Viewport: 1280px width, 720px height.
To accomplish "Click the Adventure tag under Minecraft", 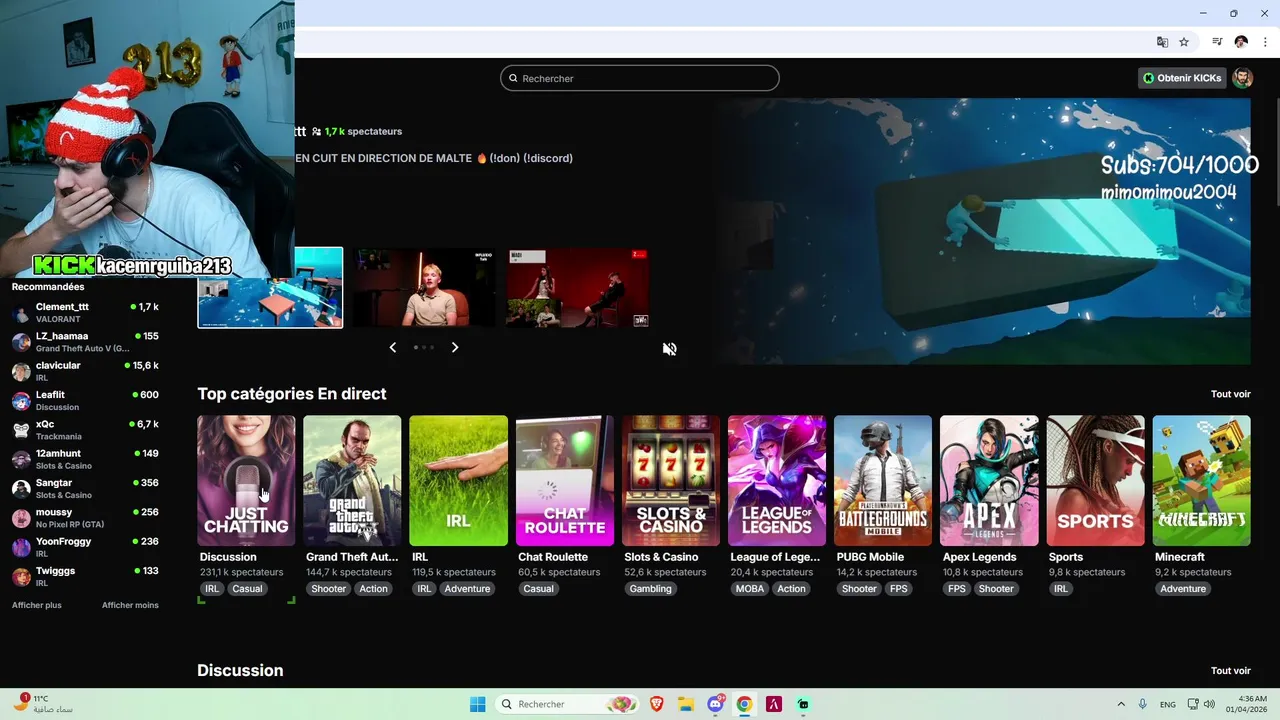I will [x=1183, y=589].
